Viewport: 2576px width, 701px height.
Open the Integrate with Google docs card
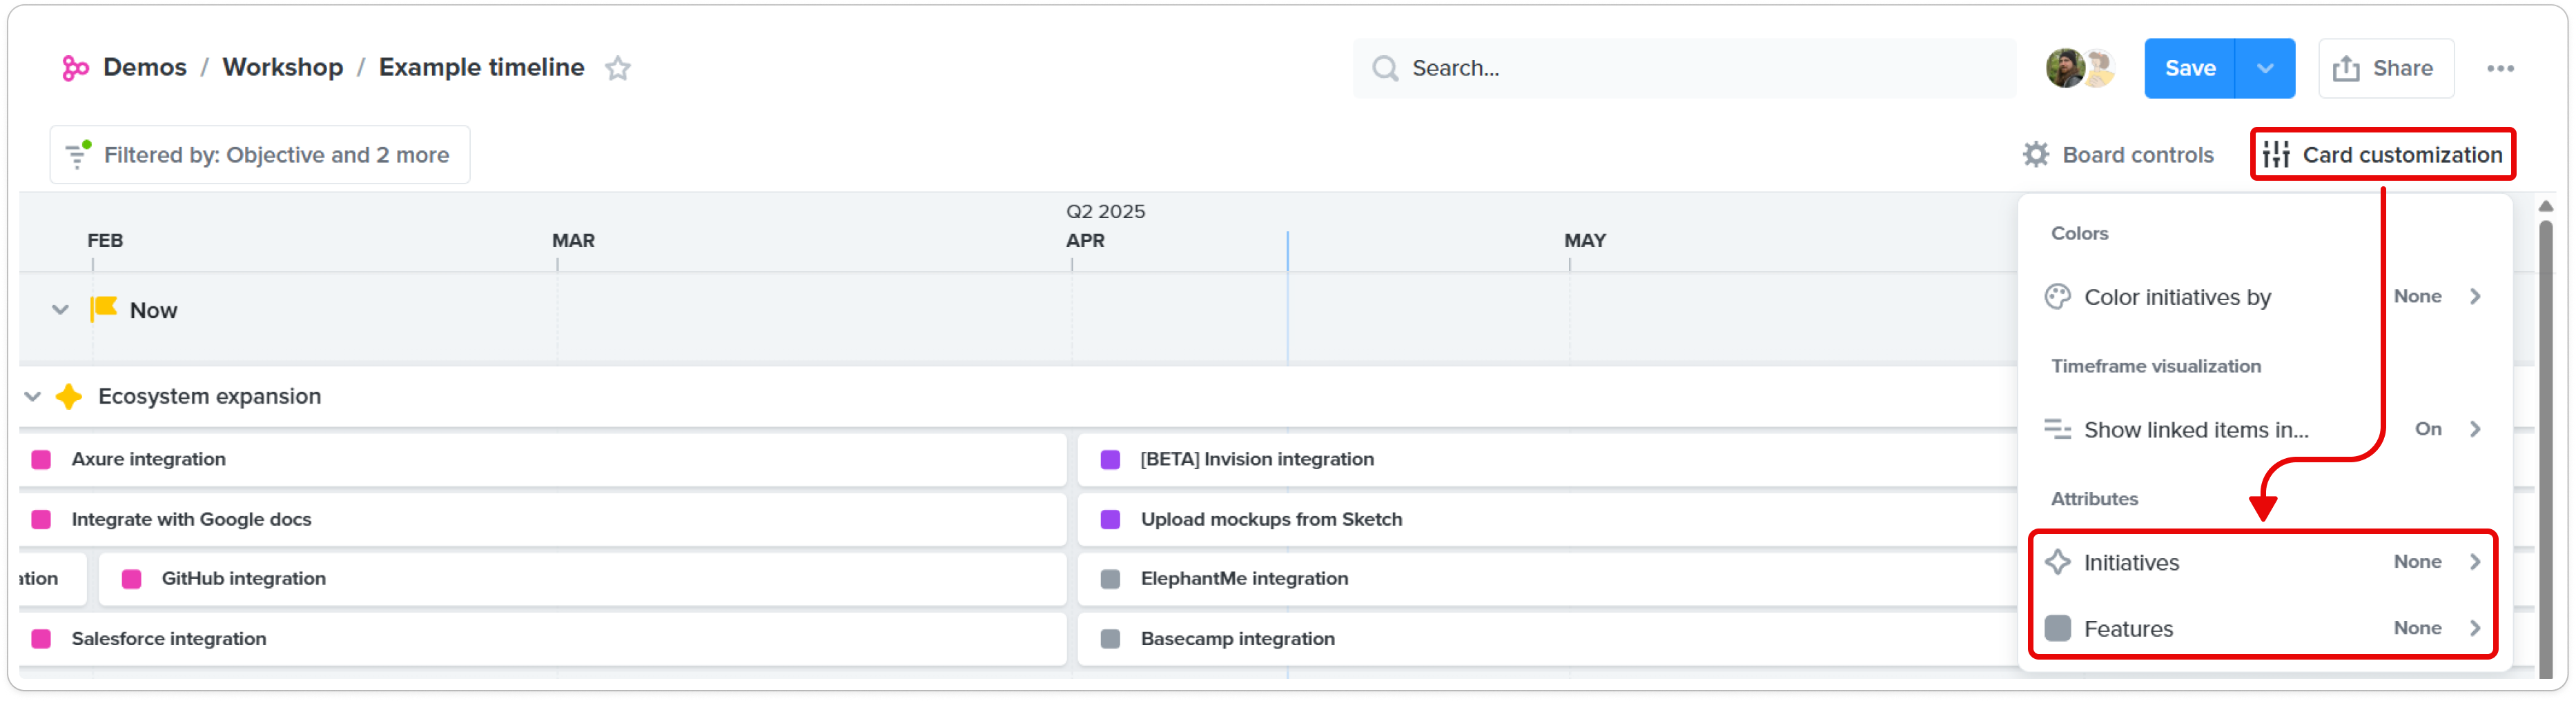(x=542, y=519)
